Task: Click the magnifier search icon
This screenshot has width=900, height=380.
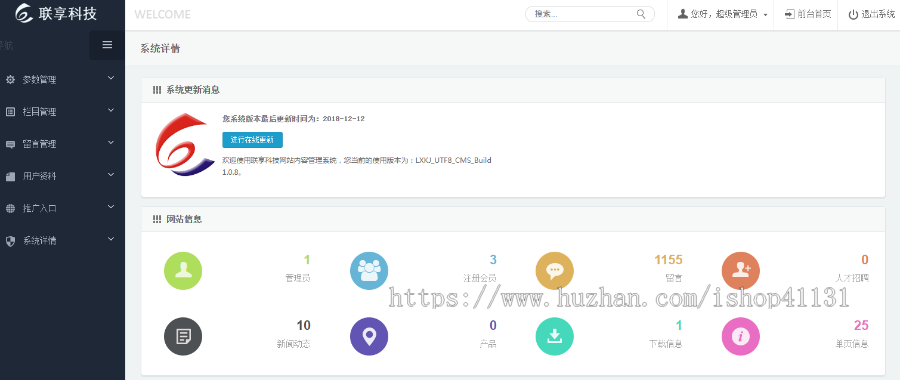Action: [x=641, y=14]
